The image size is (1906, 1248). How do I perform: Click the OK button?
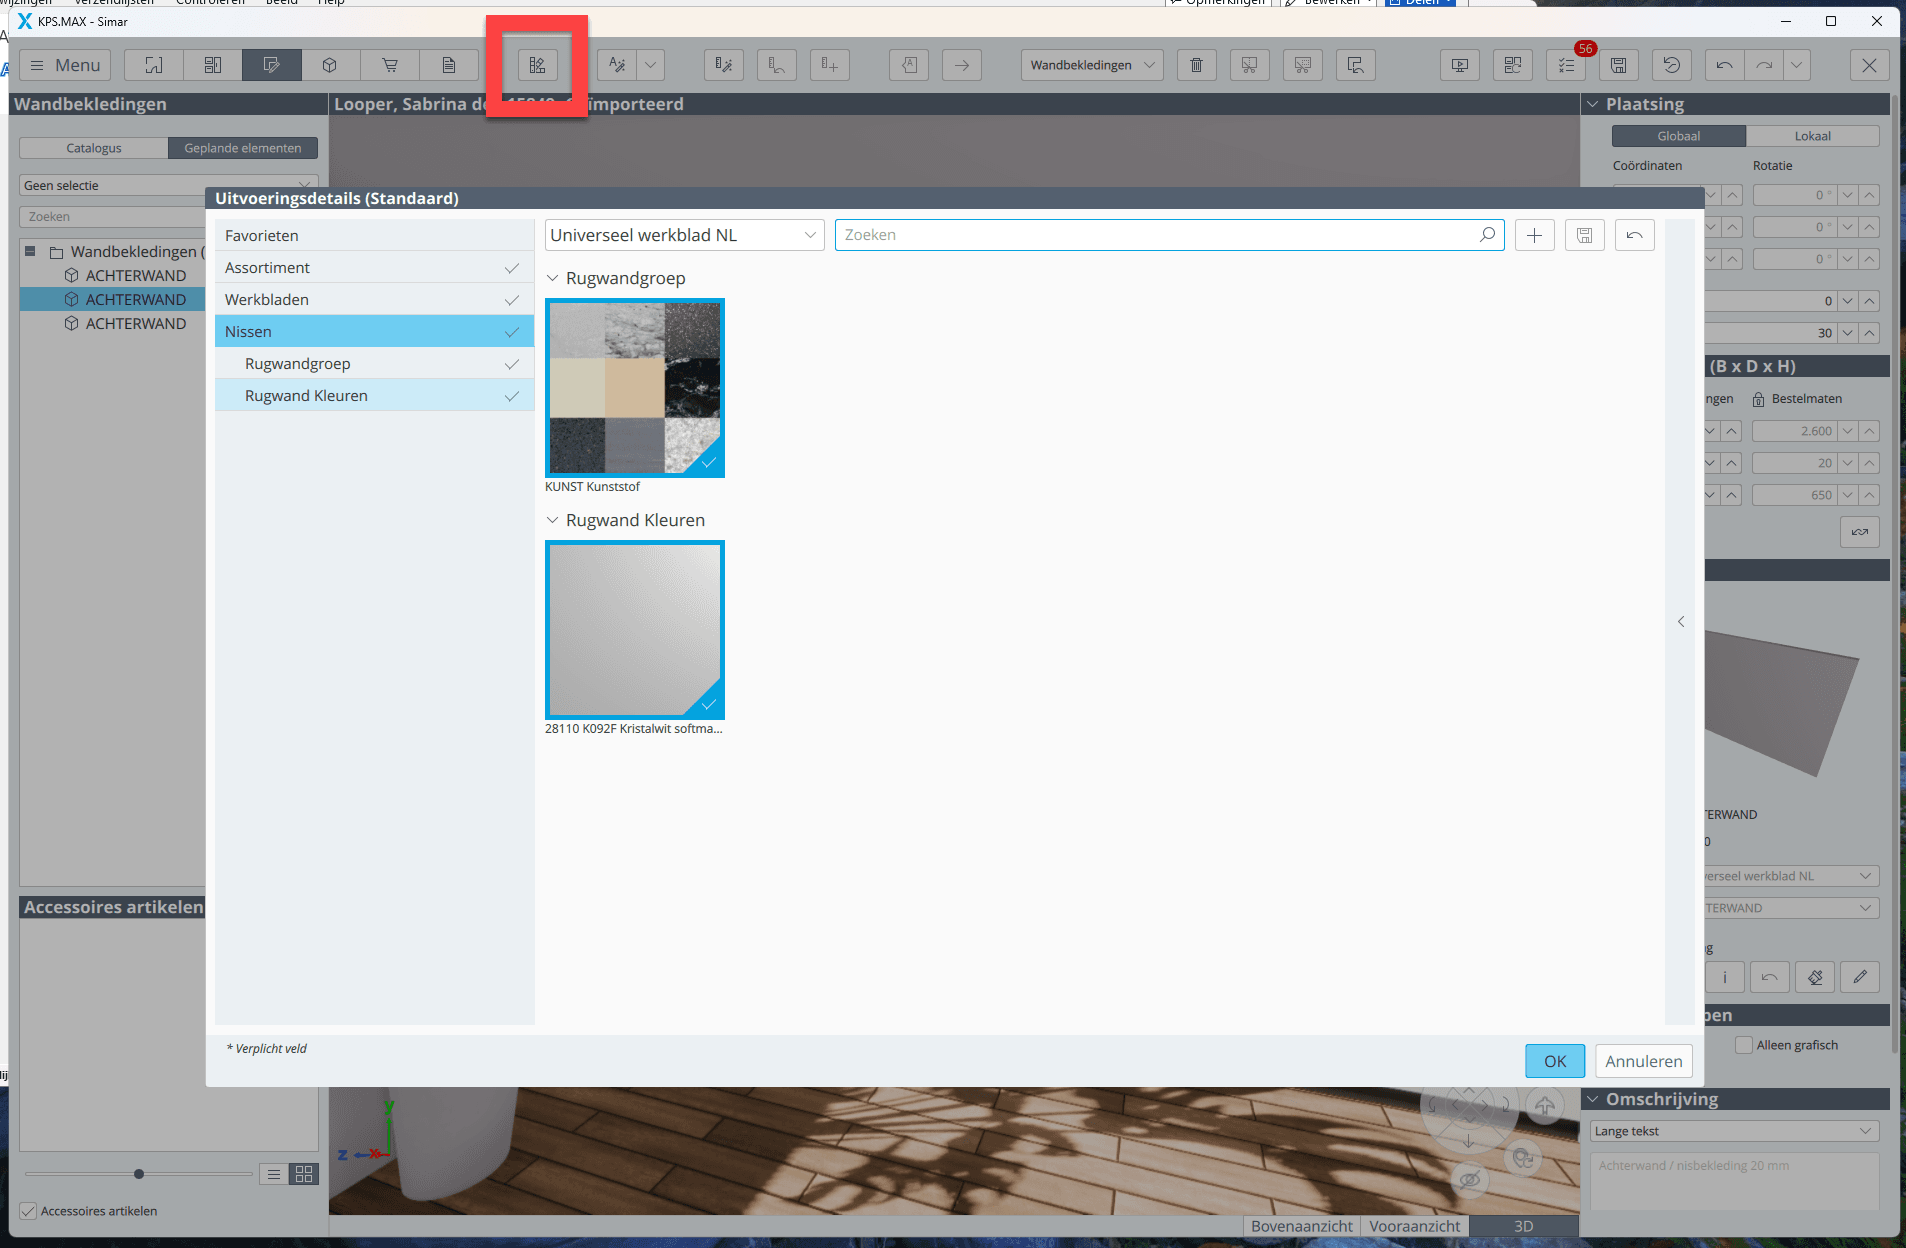click(x=1554, y=1061)
